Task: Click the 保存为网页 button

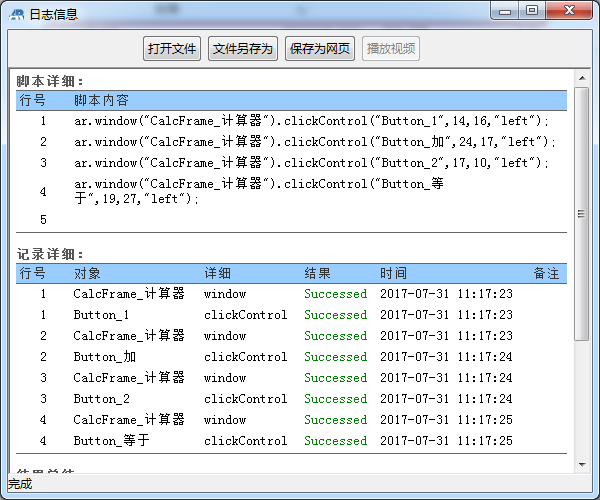Action: click(320, 49)
